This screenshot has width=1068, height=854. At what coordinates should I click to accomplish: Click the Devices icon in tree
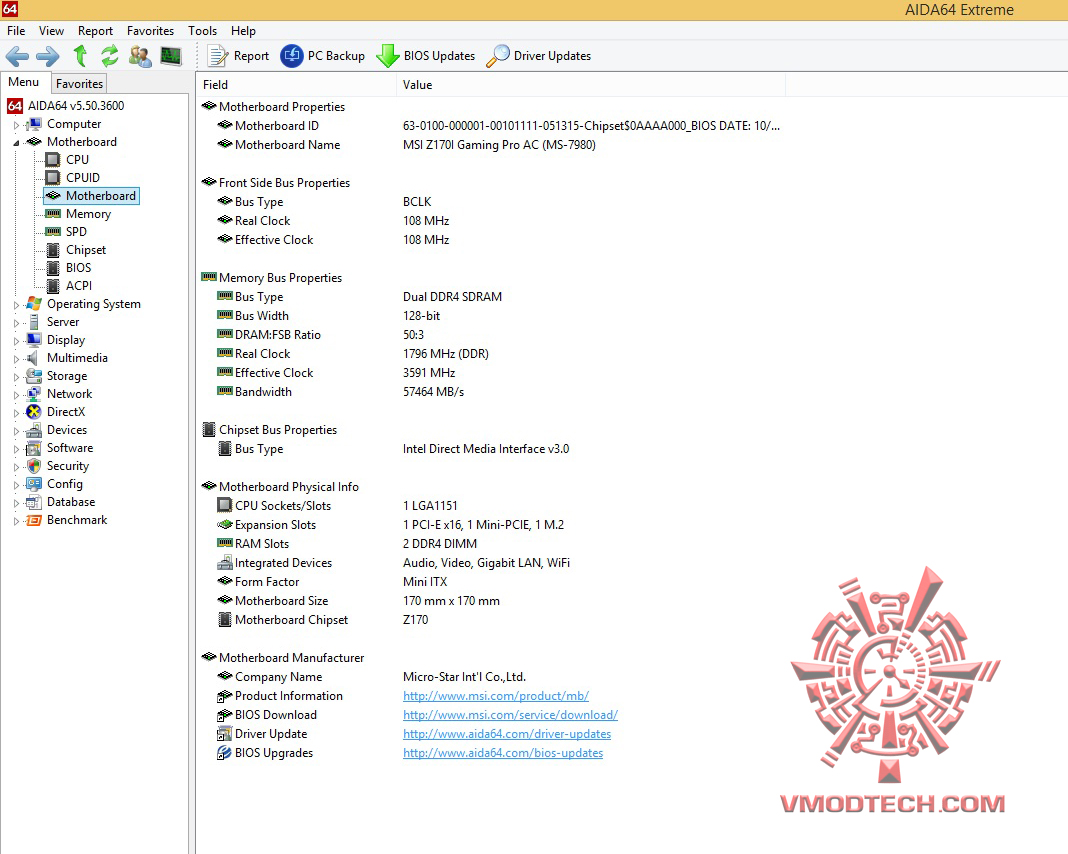click(34, 430)
